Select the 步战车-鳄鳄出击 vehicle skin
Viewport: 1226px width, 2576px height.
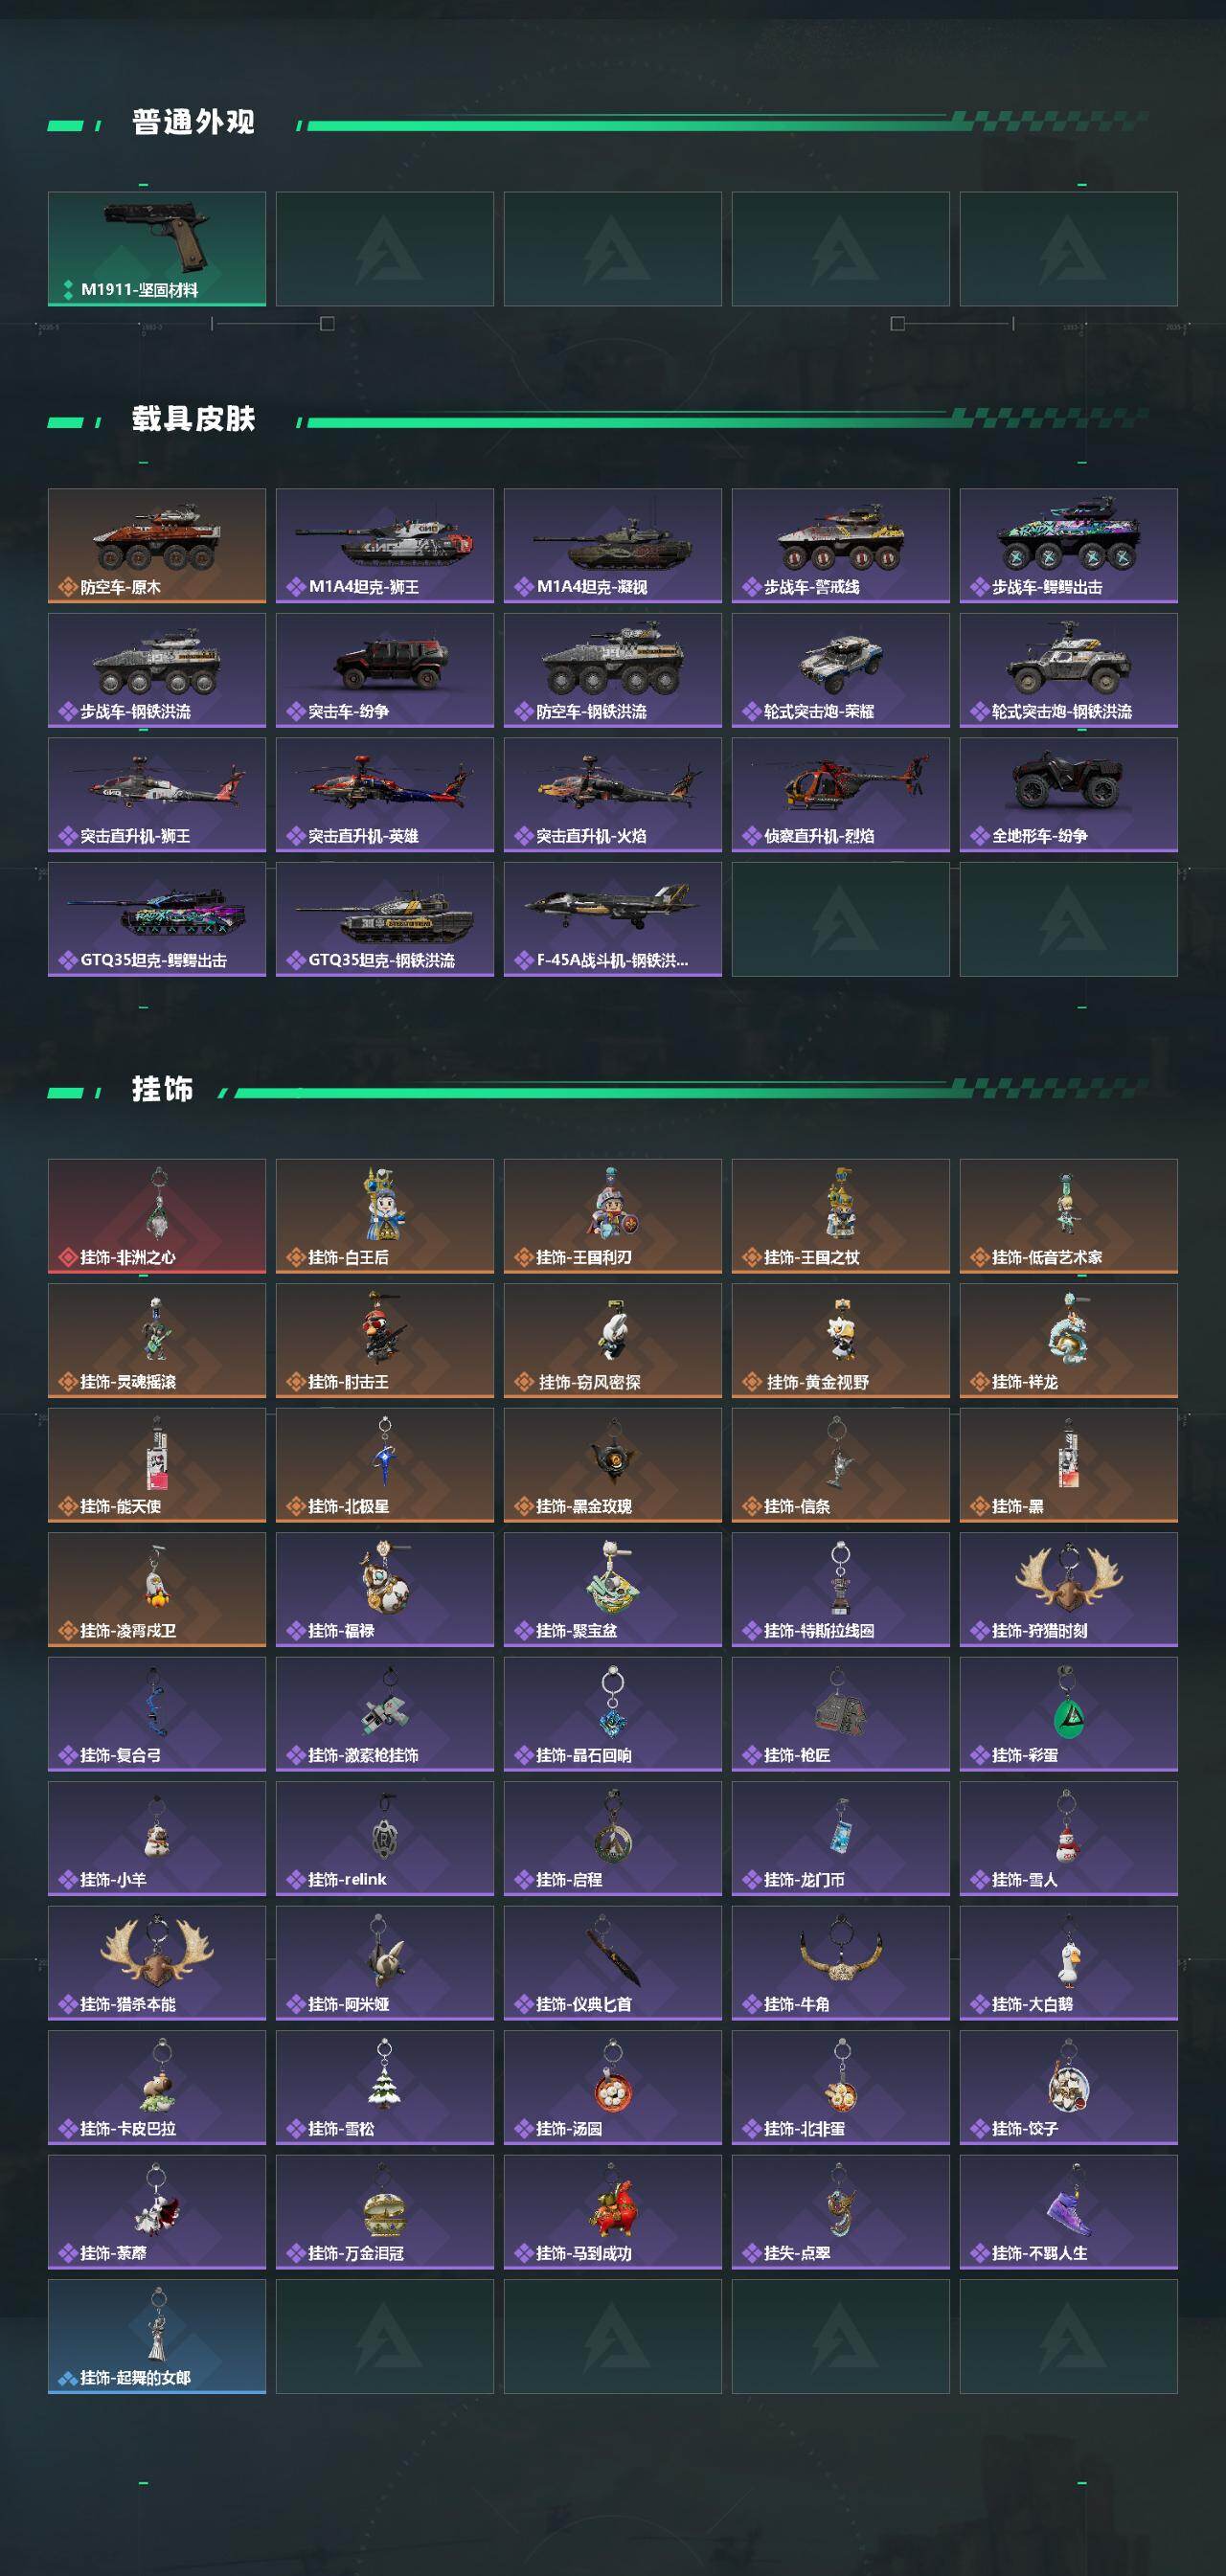coord(1069,546)
